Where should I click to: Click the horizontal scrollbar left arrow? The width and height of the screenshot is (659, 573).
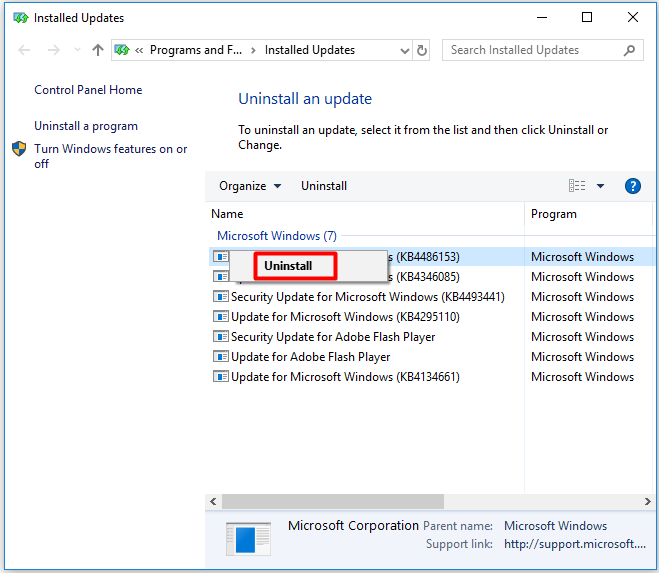[214, 501]
